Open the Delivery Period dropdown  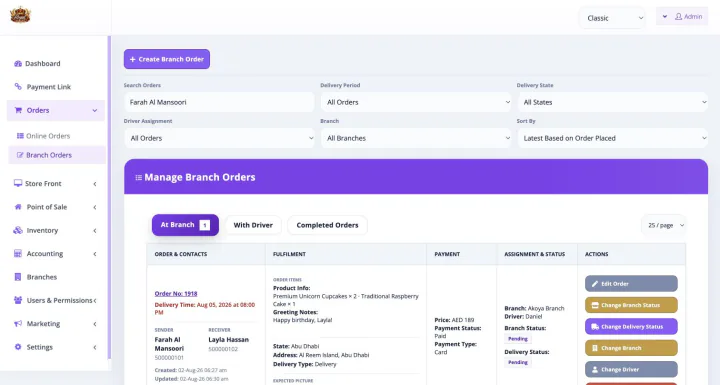point(416,102)
